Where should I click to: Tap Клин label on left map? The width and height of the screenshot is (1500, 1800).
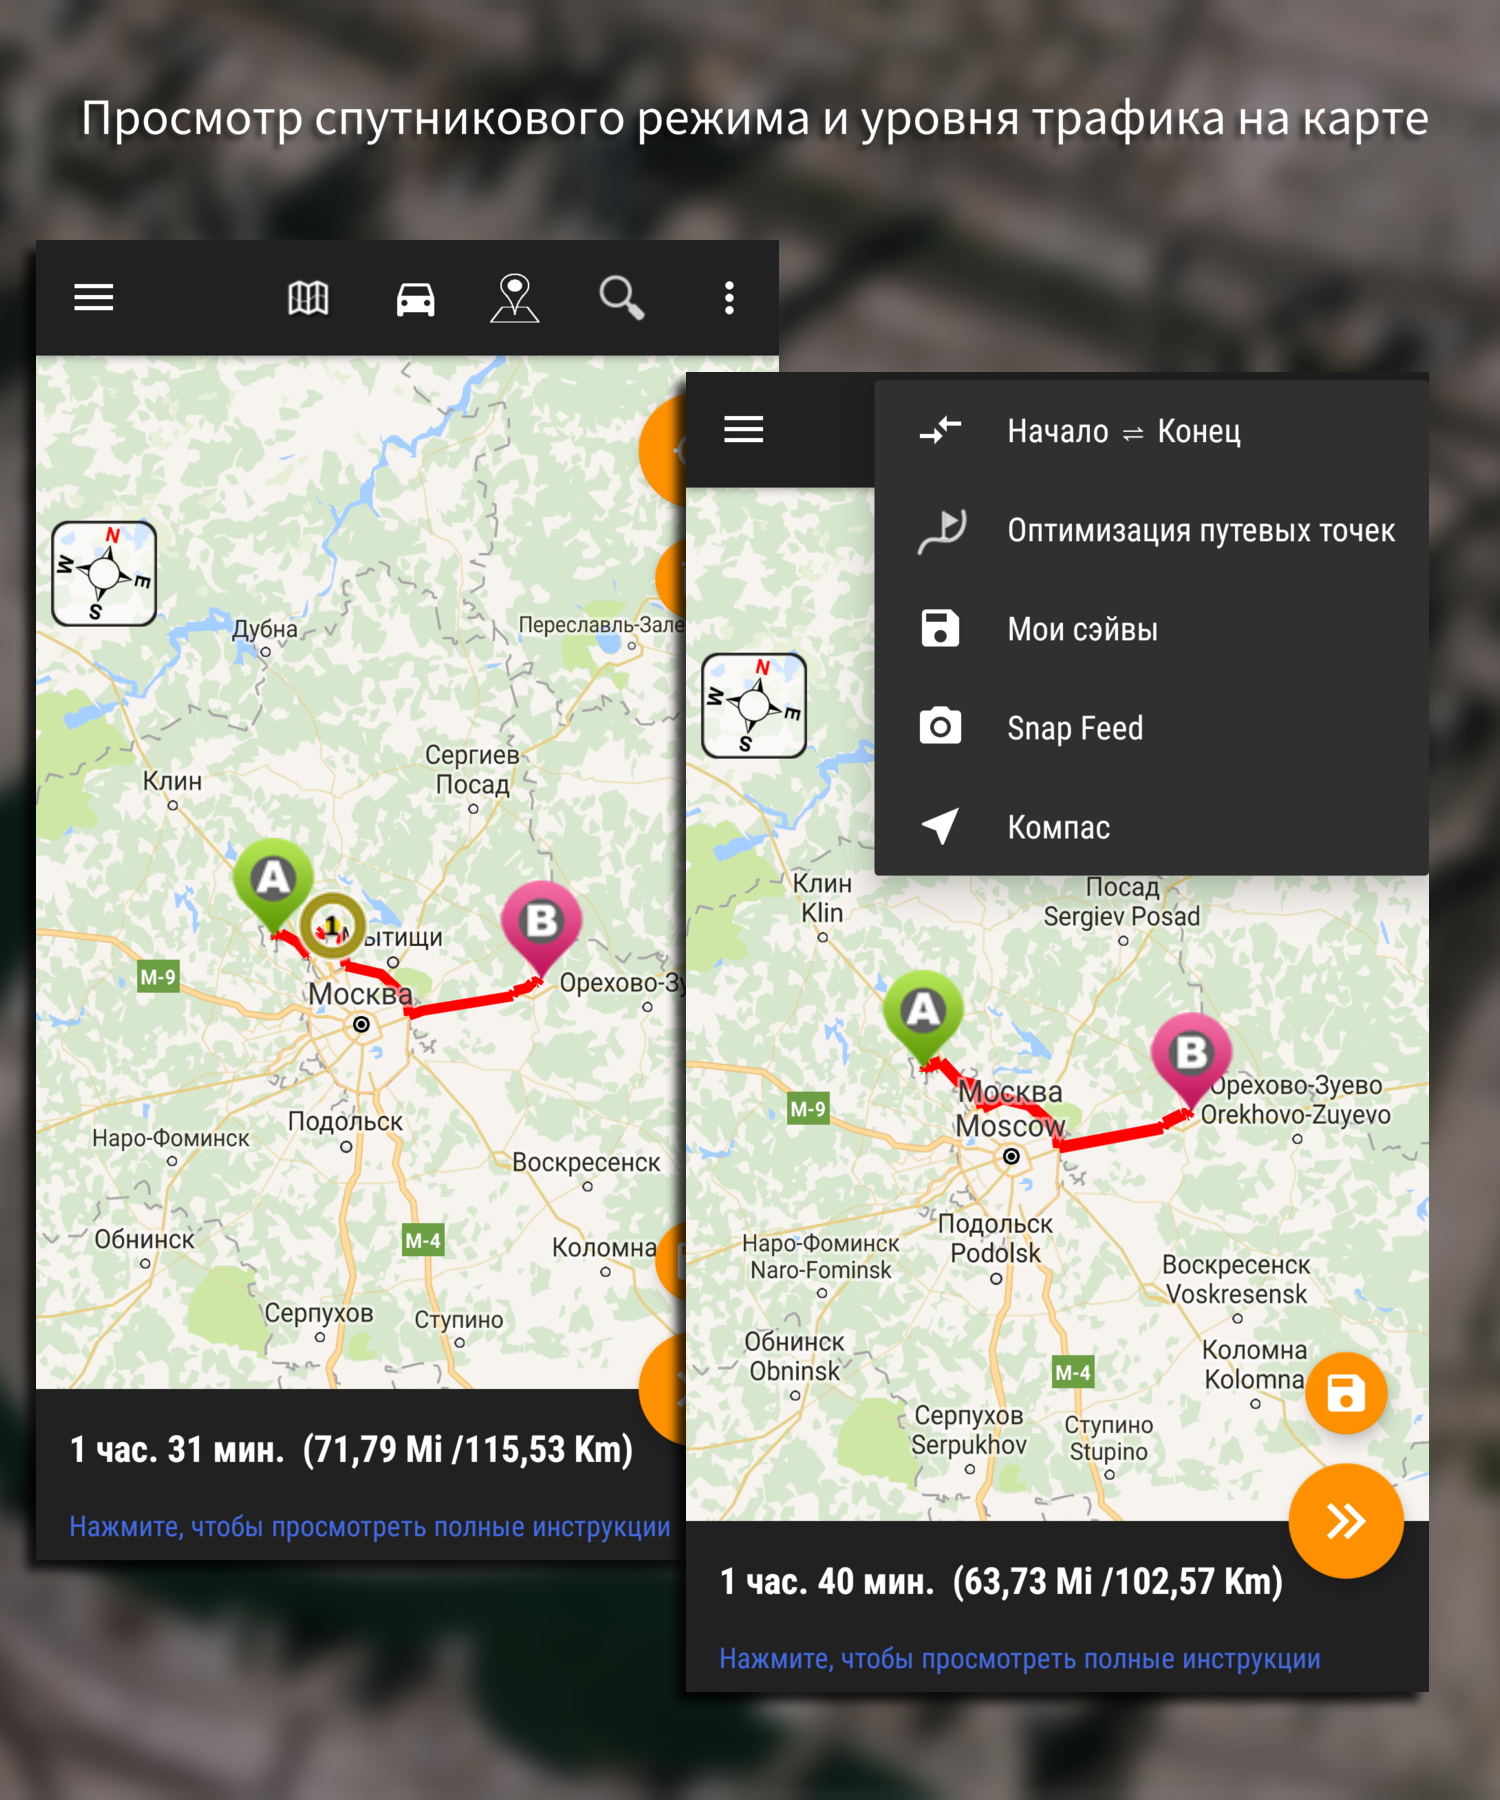(x=172, y=781)
